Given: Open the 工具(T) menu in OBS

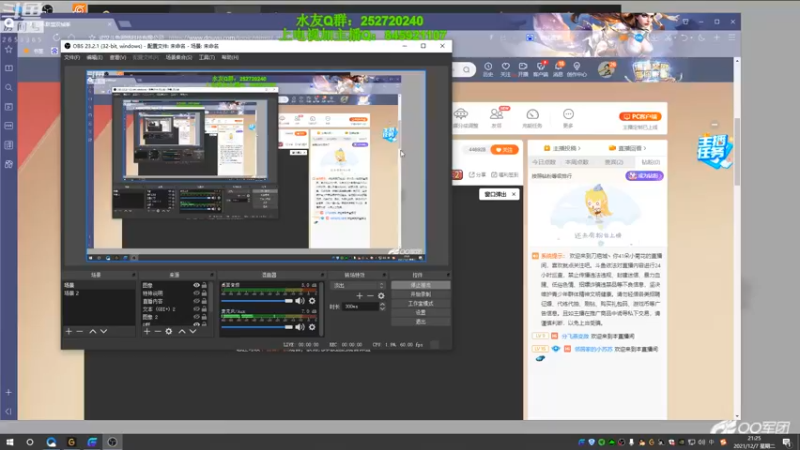Looking at the screenshot, I should 207,58.
